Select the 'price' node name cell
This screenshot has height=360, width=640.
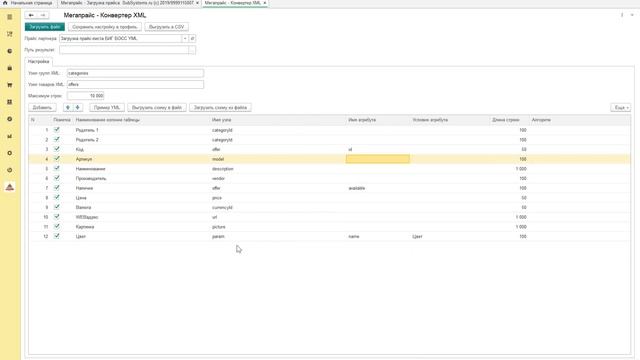pyautogui.click(x=278, y=198)
